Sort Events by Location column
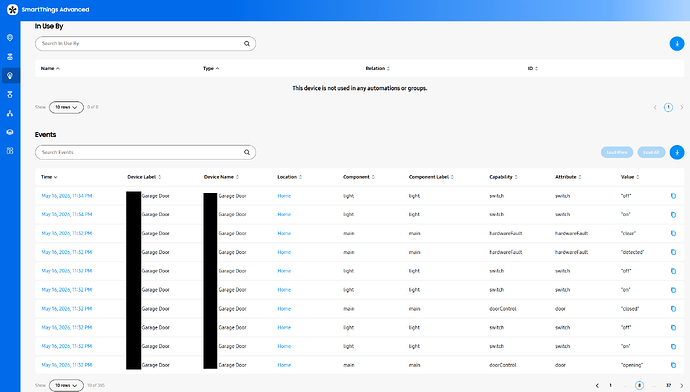This screenshot has width=690, height=392. (x=289, y=177)
